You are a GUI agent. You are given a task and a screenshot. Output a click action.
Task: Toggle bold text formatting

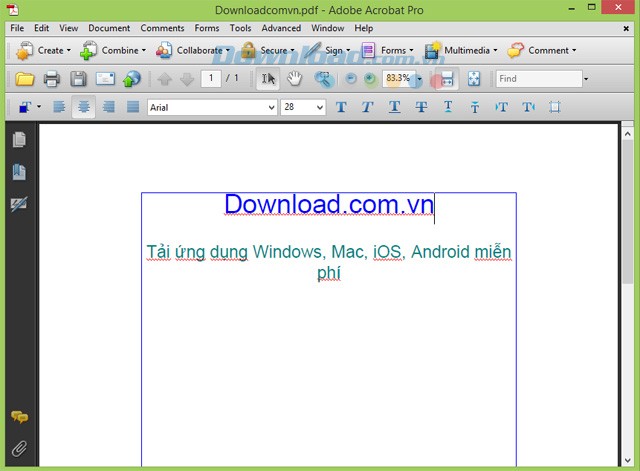(x=341, y=107)
